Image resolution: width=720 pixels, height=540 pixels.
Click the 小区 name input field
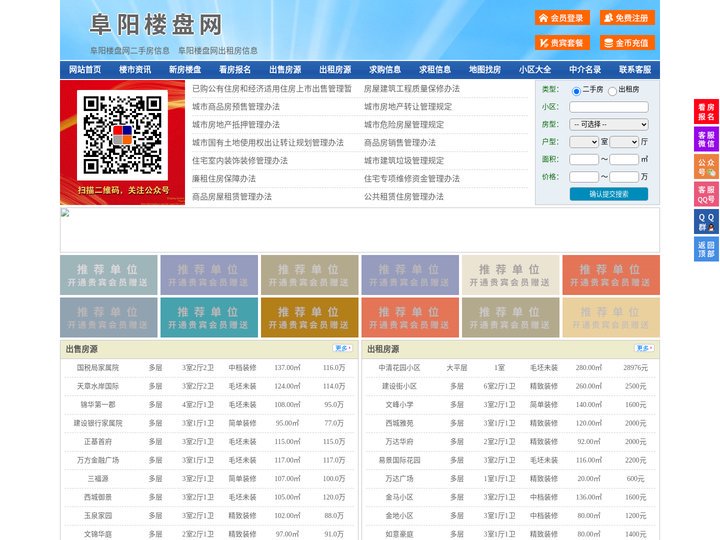[609, 107]
